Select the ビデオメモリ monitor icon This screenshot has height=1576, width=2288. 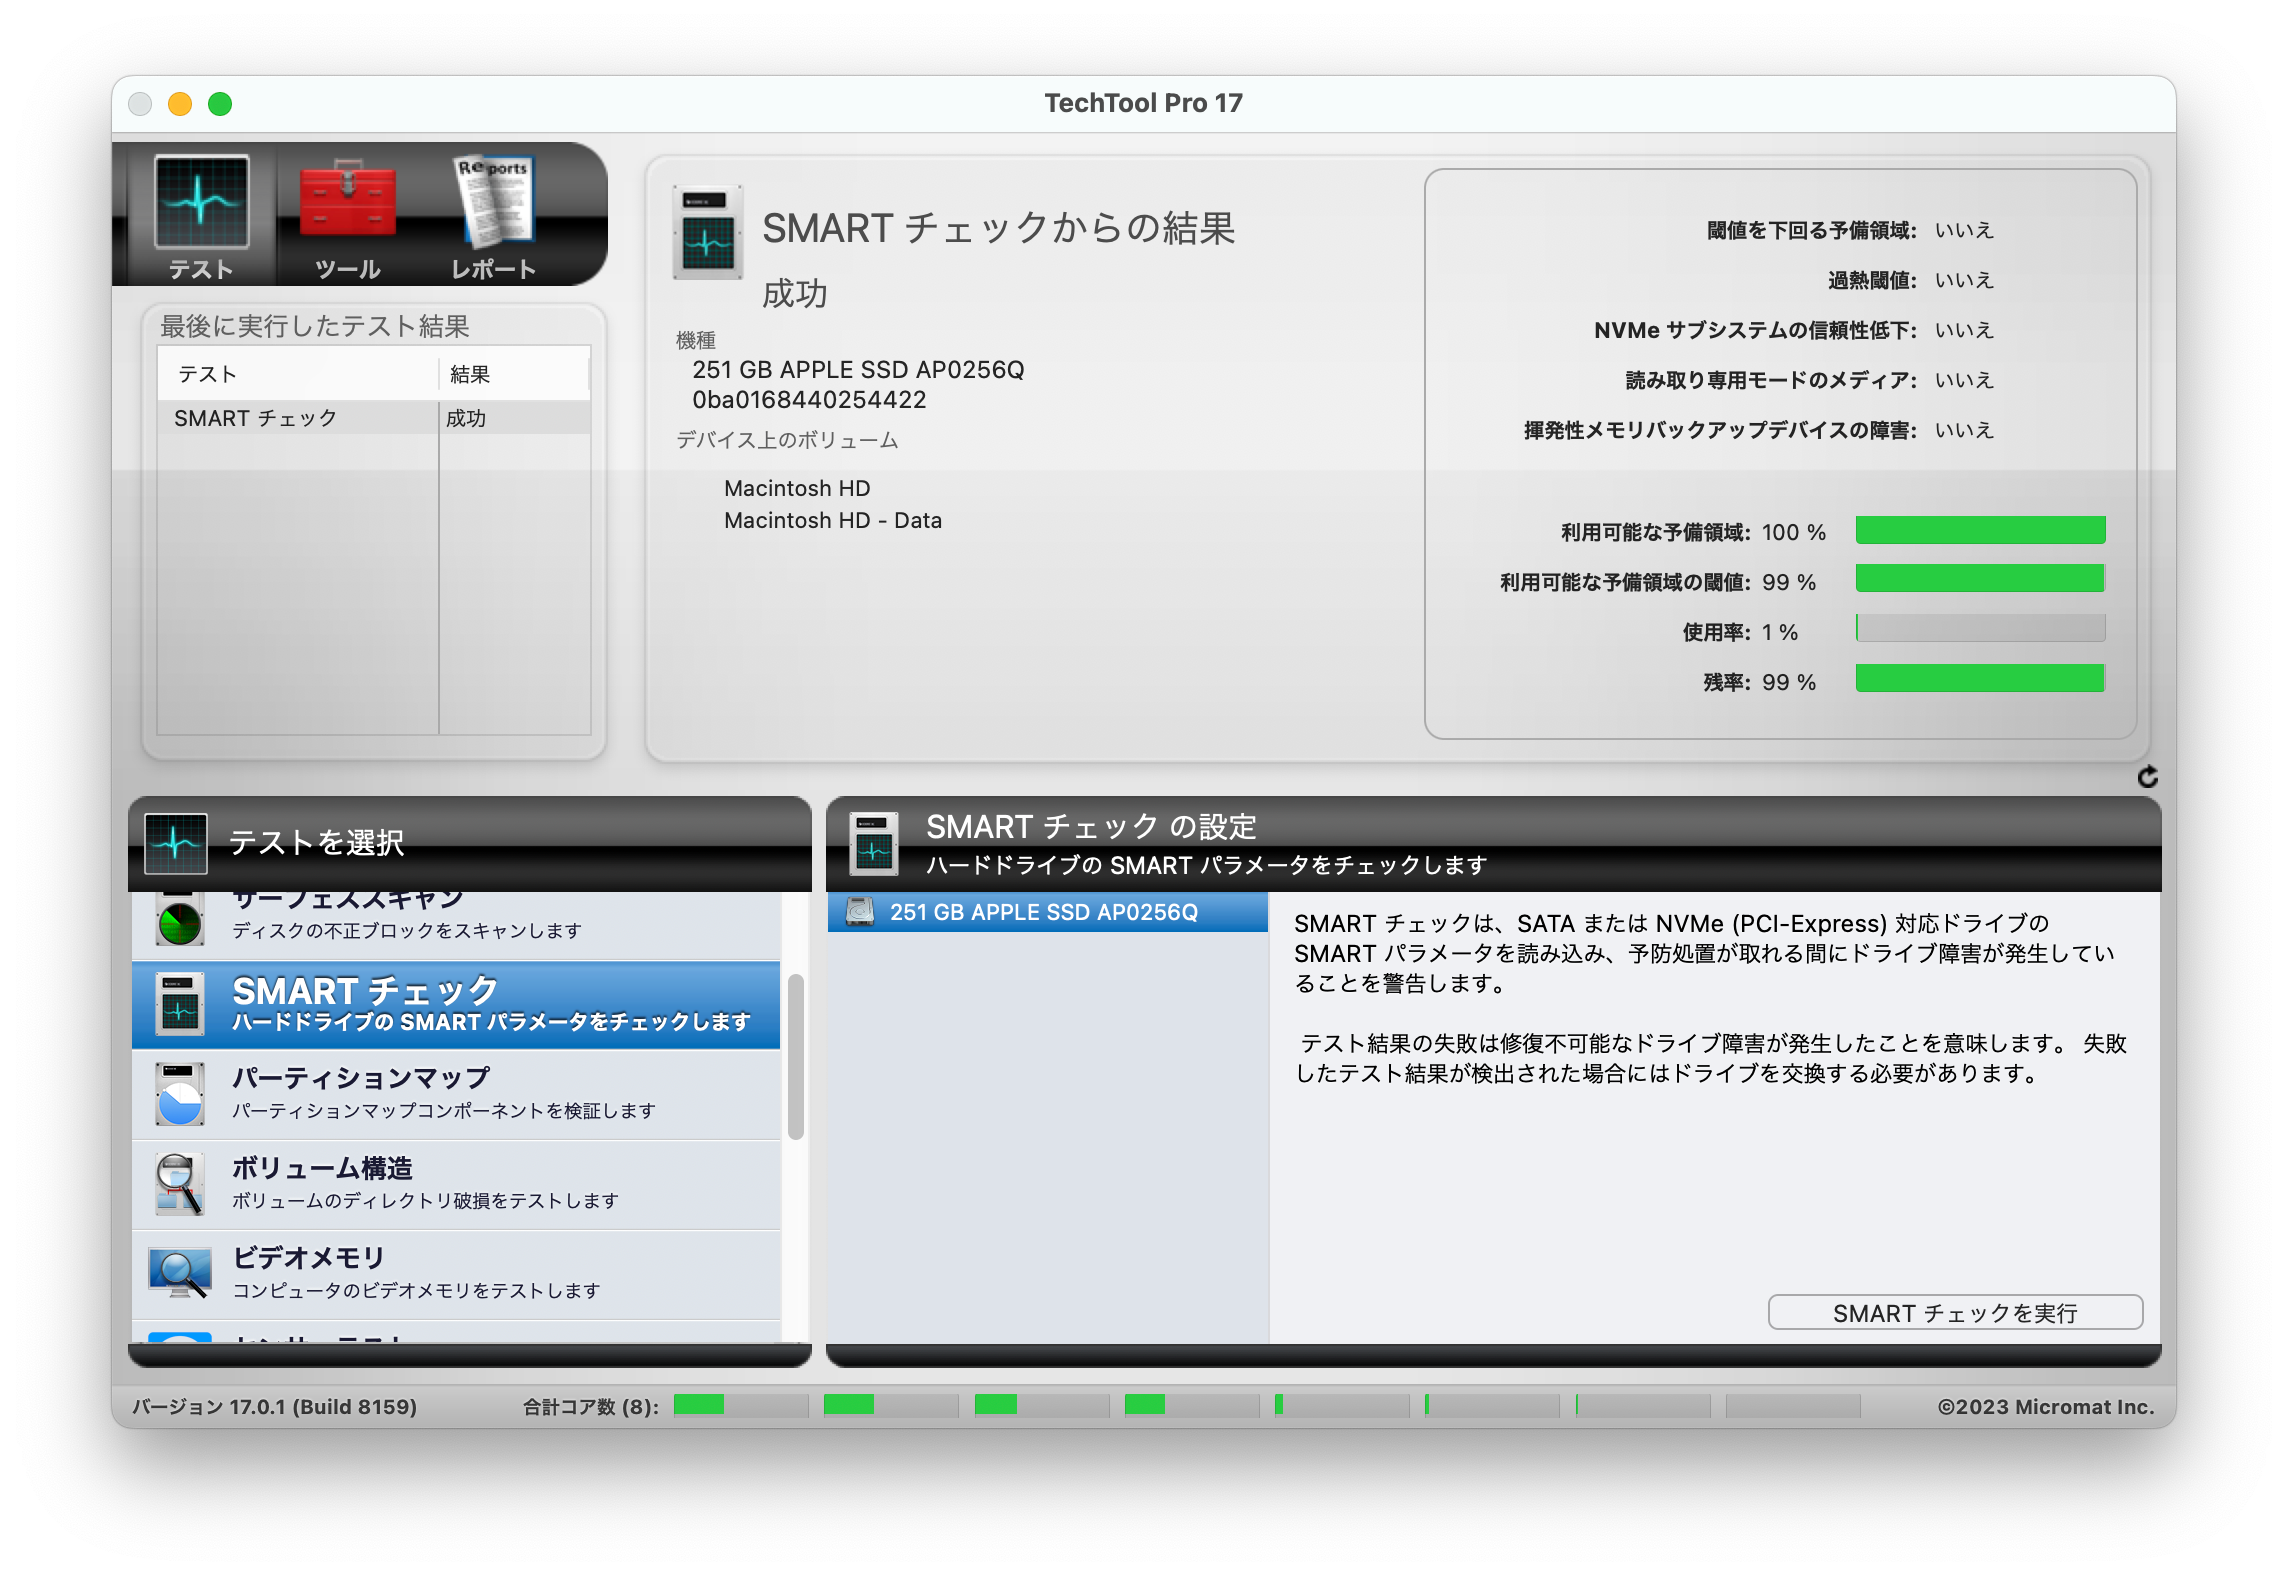point(180,1273)
